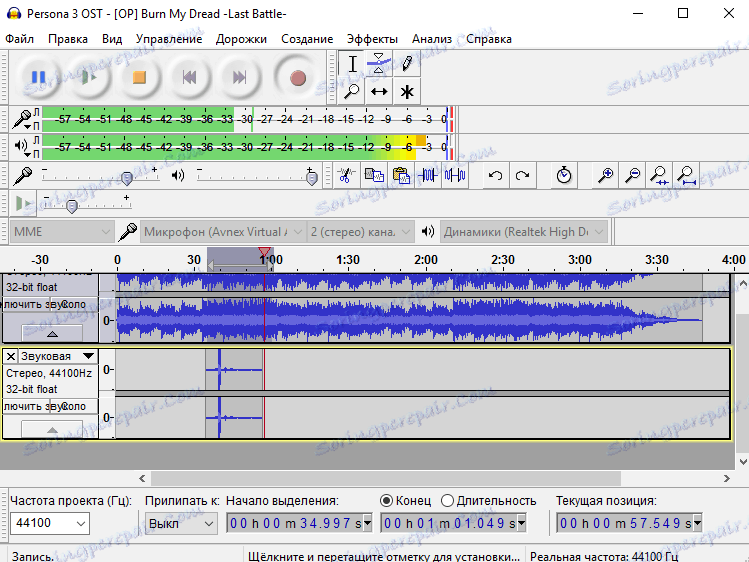
Task: Click the Cut scissors icon
Action: click(x=345, y=175)
